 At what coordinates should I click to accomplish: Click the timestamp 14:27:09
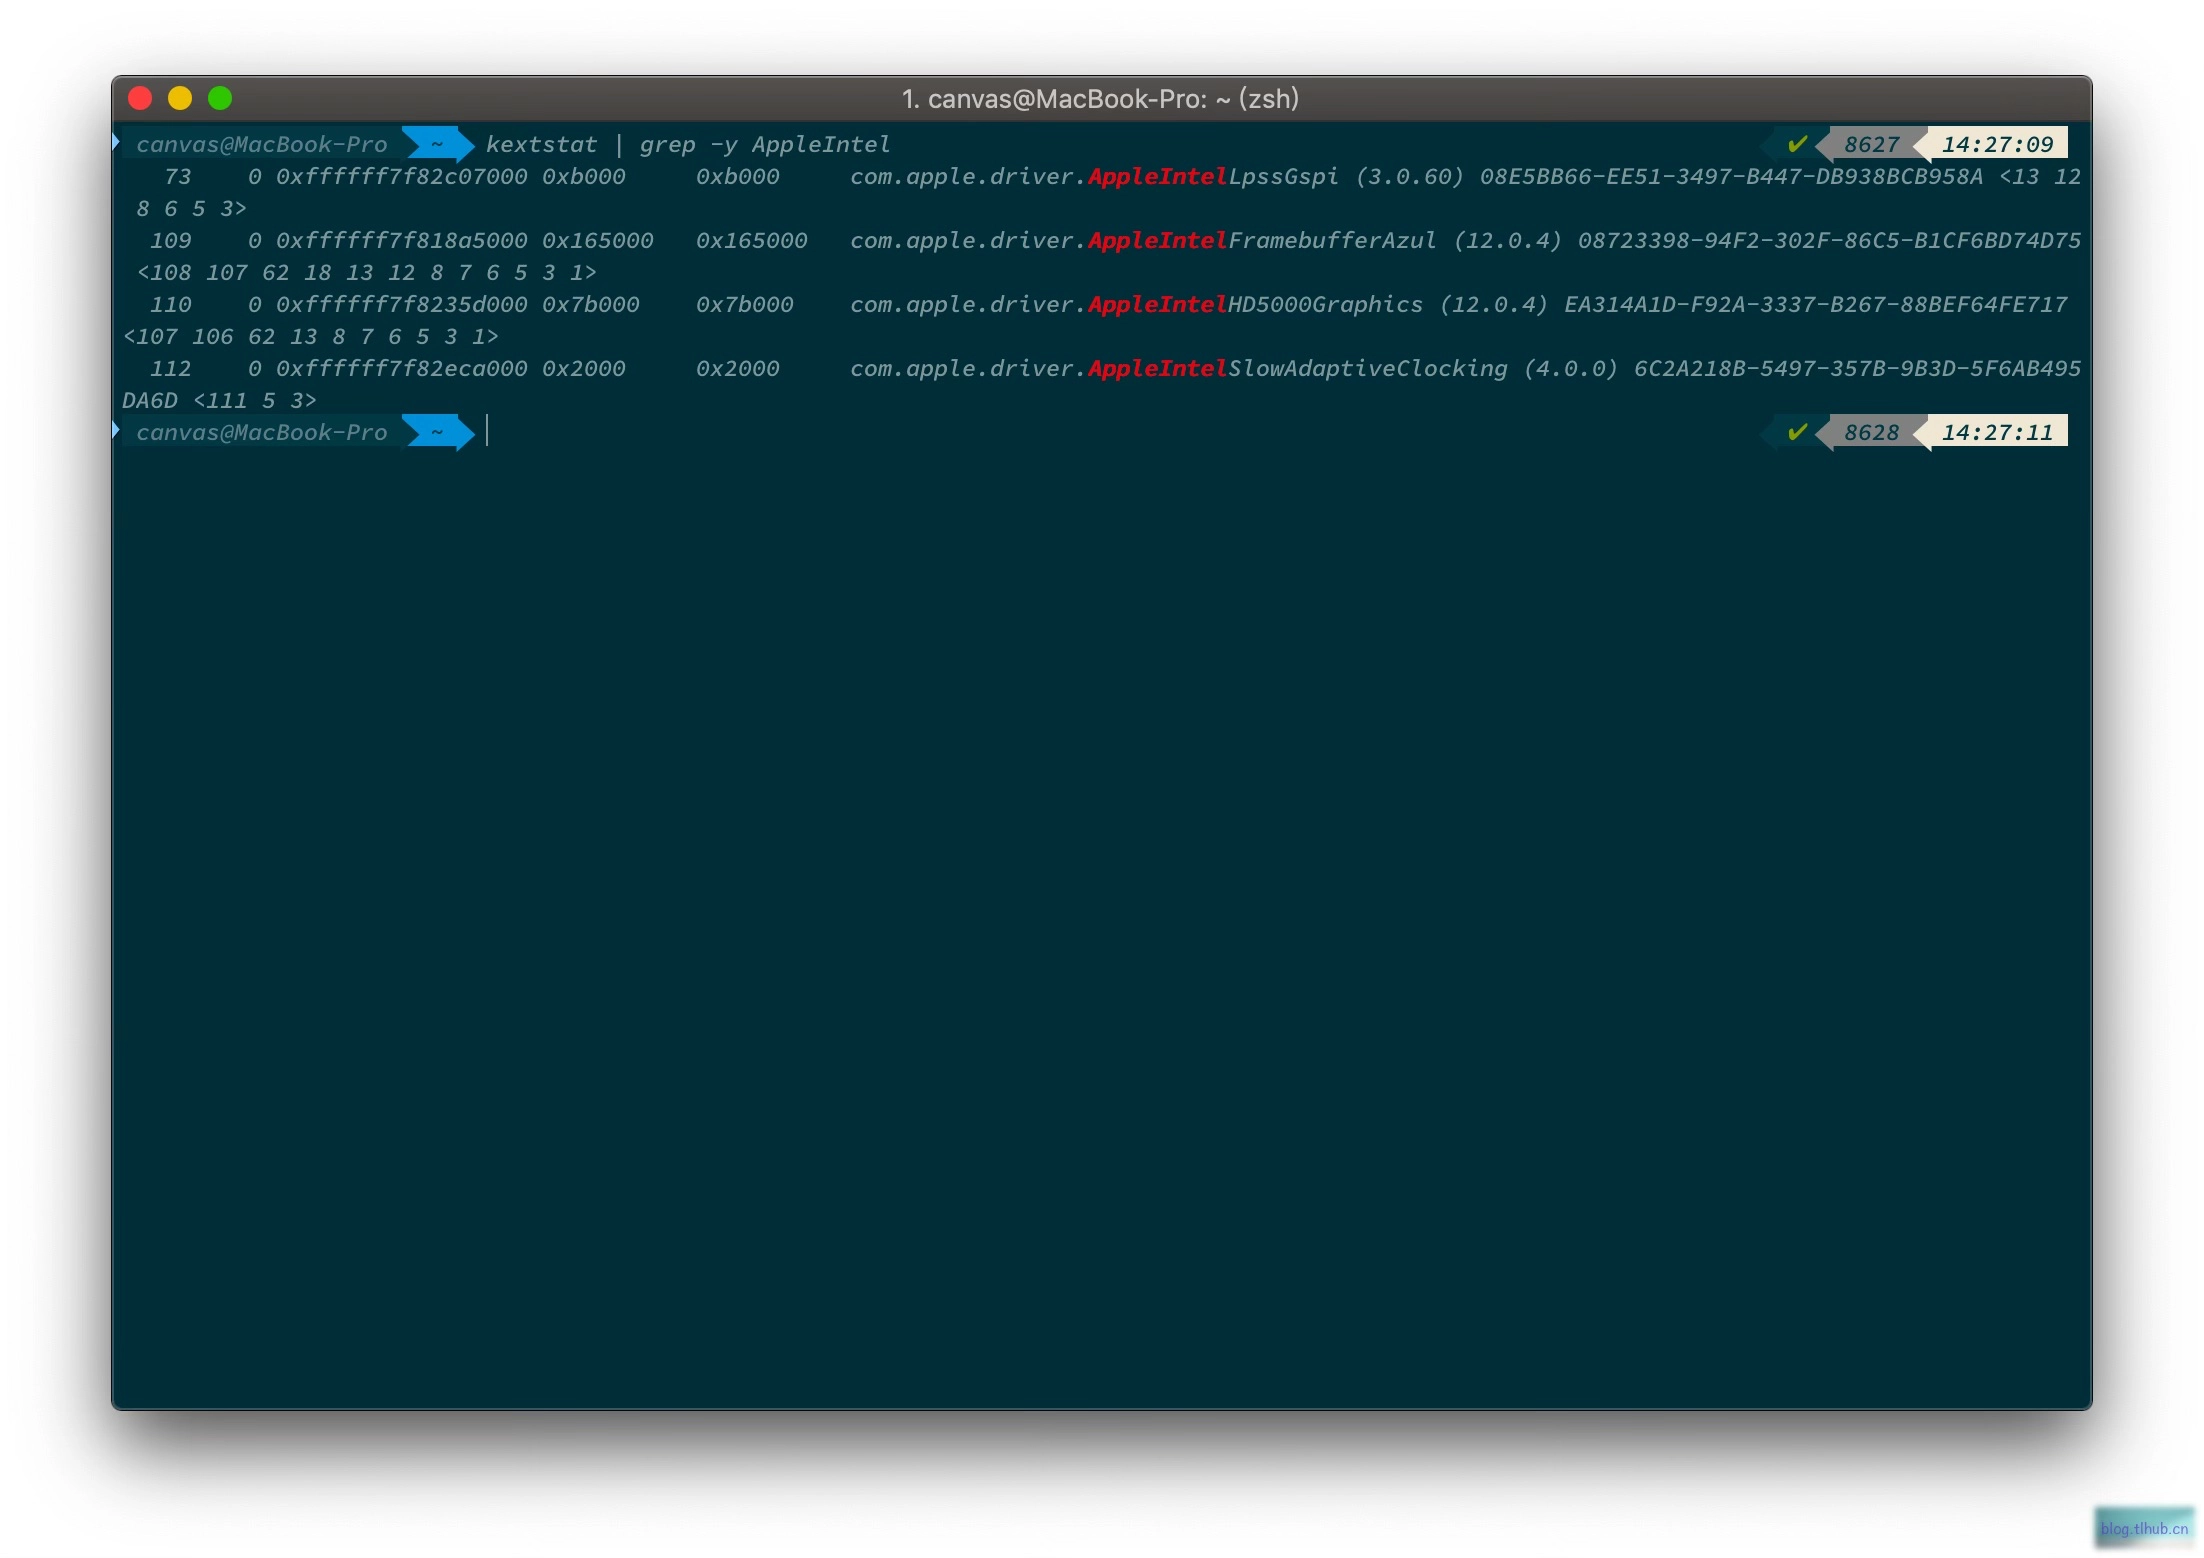[x=1997, y=145]
